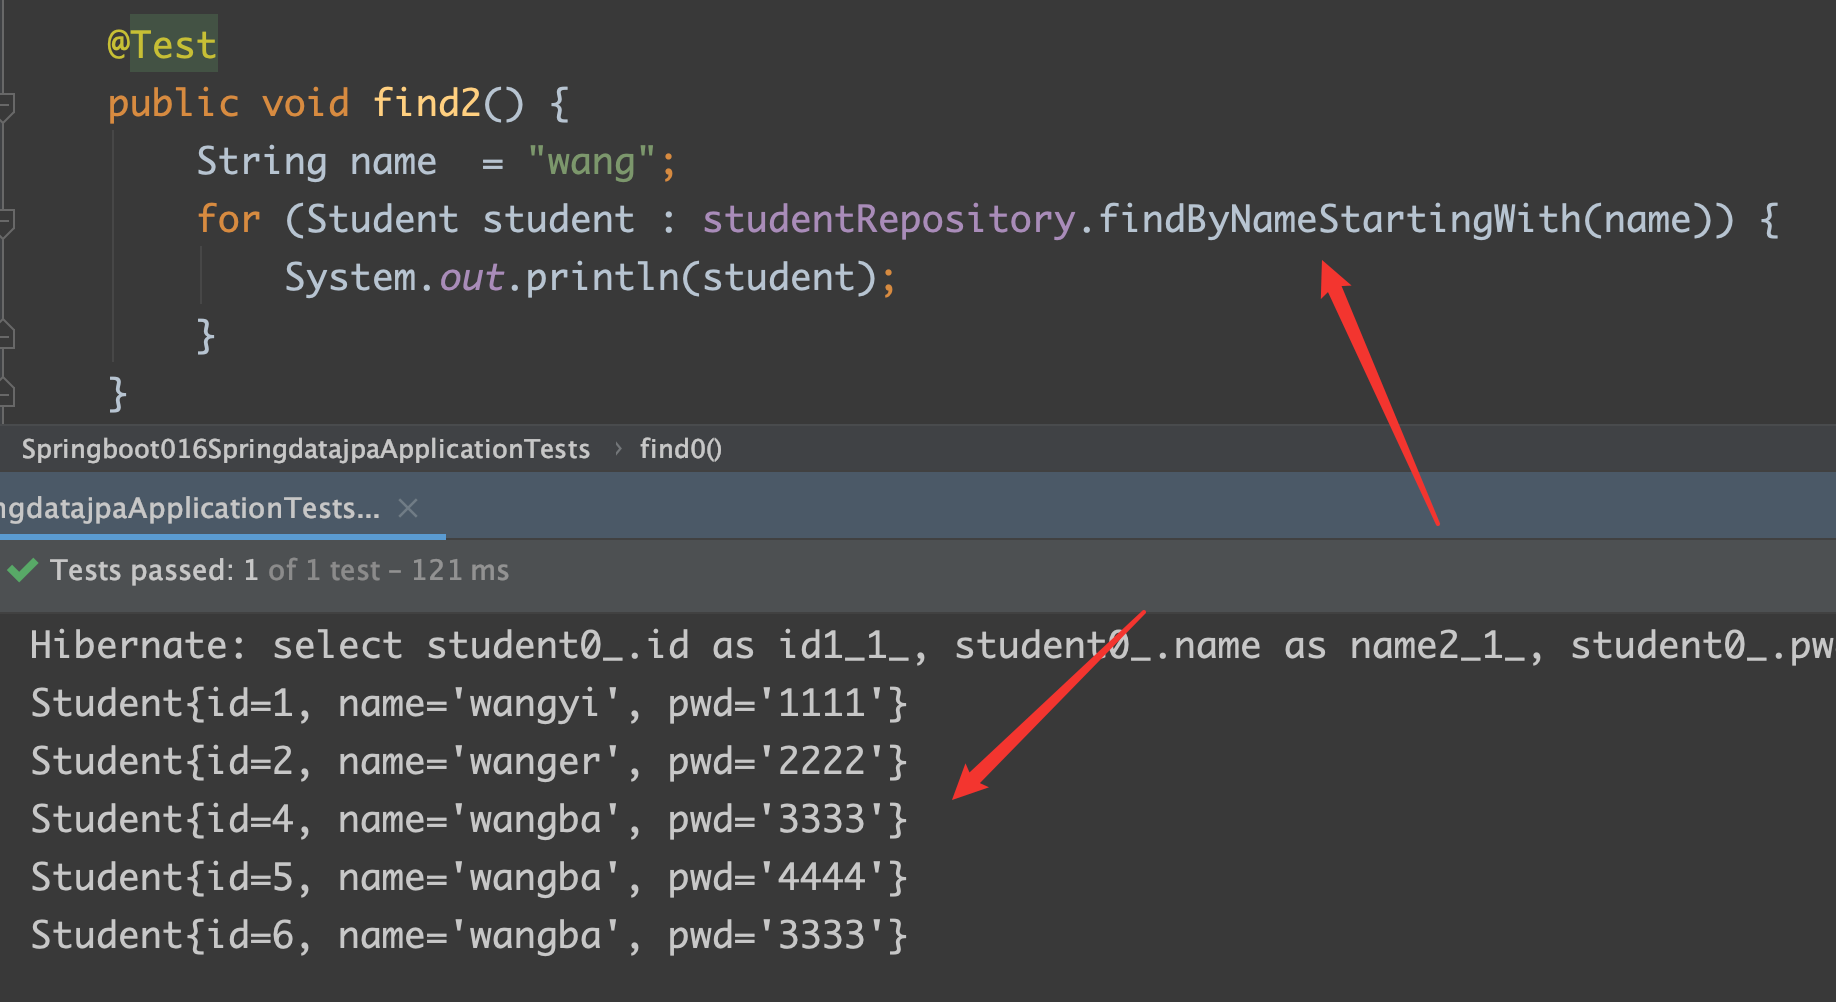The width and height of the screenshot is (1836, 1002).
Task: Click the for loop closing fold marker
Action: coord(6,335)
